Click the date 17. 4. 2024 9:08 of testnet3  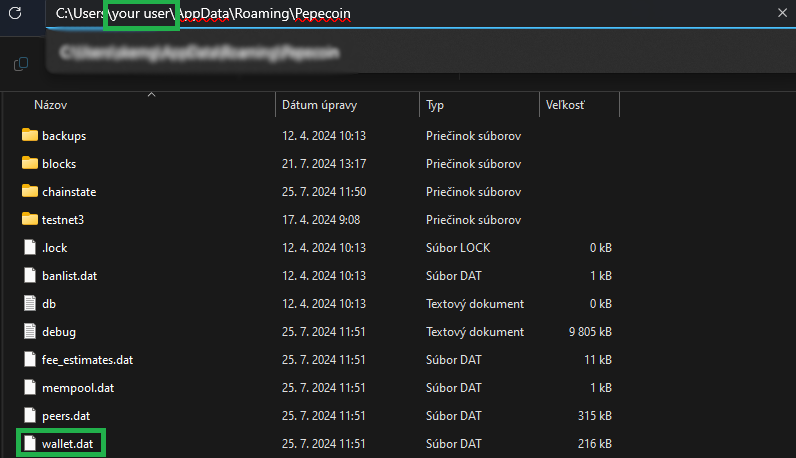click(321, 220)
